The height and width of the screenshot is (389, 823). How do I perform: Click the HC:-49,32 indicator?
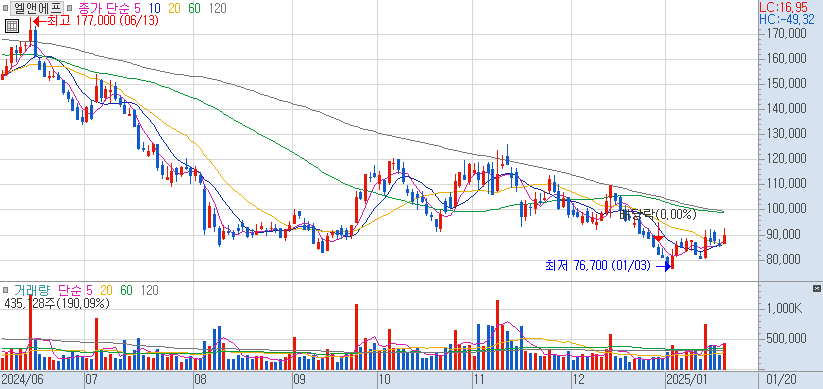(787, 20)
